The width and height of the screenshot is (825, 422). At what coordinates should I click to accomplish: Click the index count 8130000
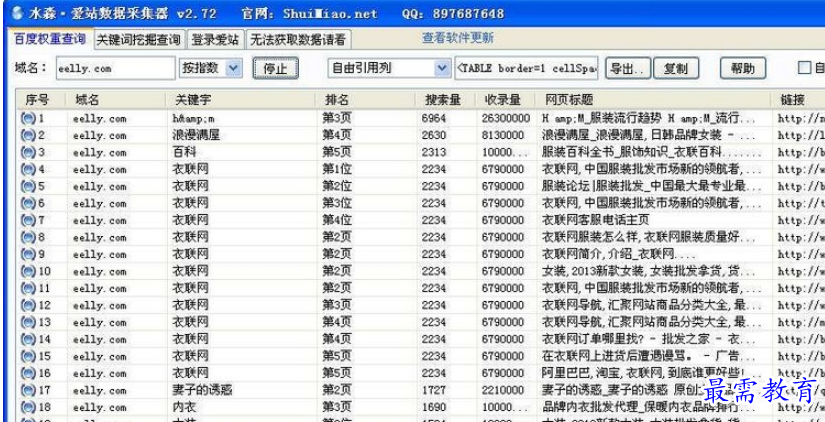click(502, 135)
